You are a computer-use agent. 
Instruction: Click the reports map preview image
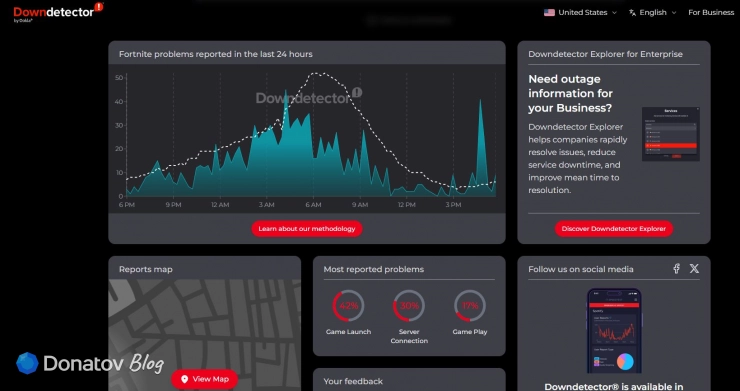coord(204,335)
